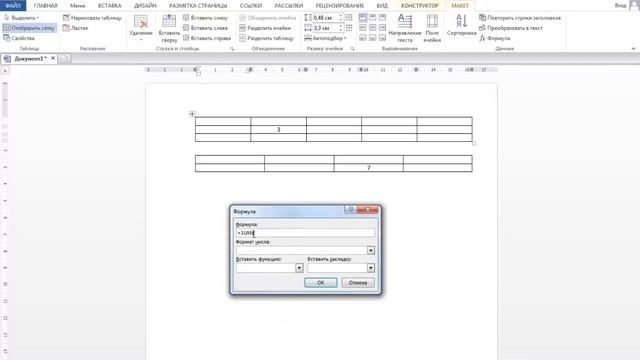Expand the Вставить функцию dropdown

[299, 268]
